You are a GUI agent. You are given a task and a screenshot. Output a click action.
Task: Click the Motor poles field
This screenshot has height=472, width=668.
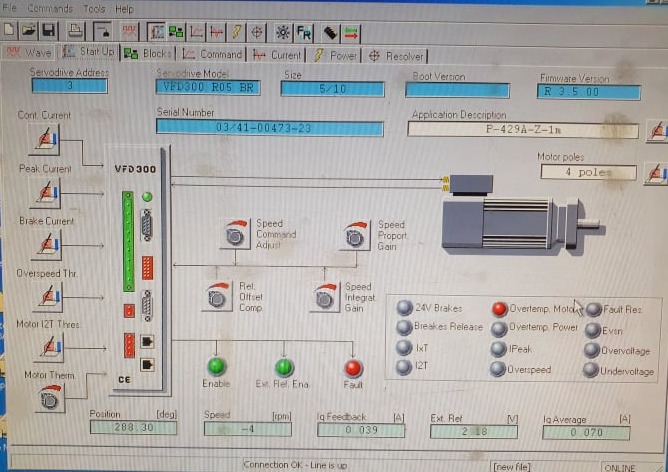pyautogui.click(x=589, y=173)
